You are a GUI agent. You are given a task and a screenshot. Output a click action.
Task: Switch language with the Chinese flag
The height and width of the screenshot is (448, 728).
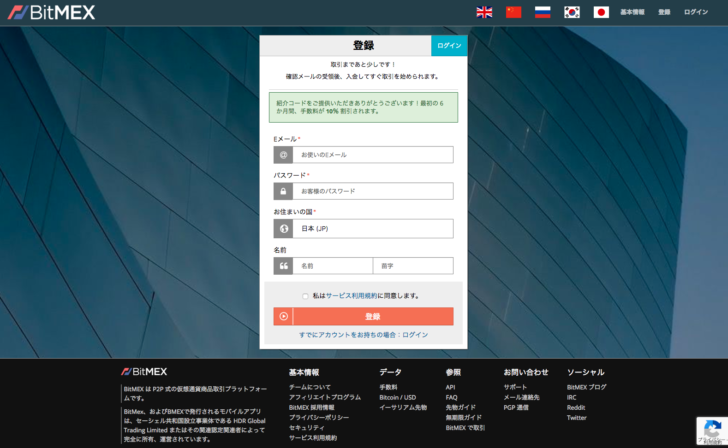click(514, 12)
